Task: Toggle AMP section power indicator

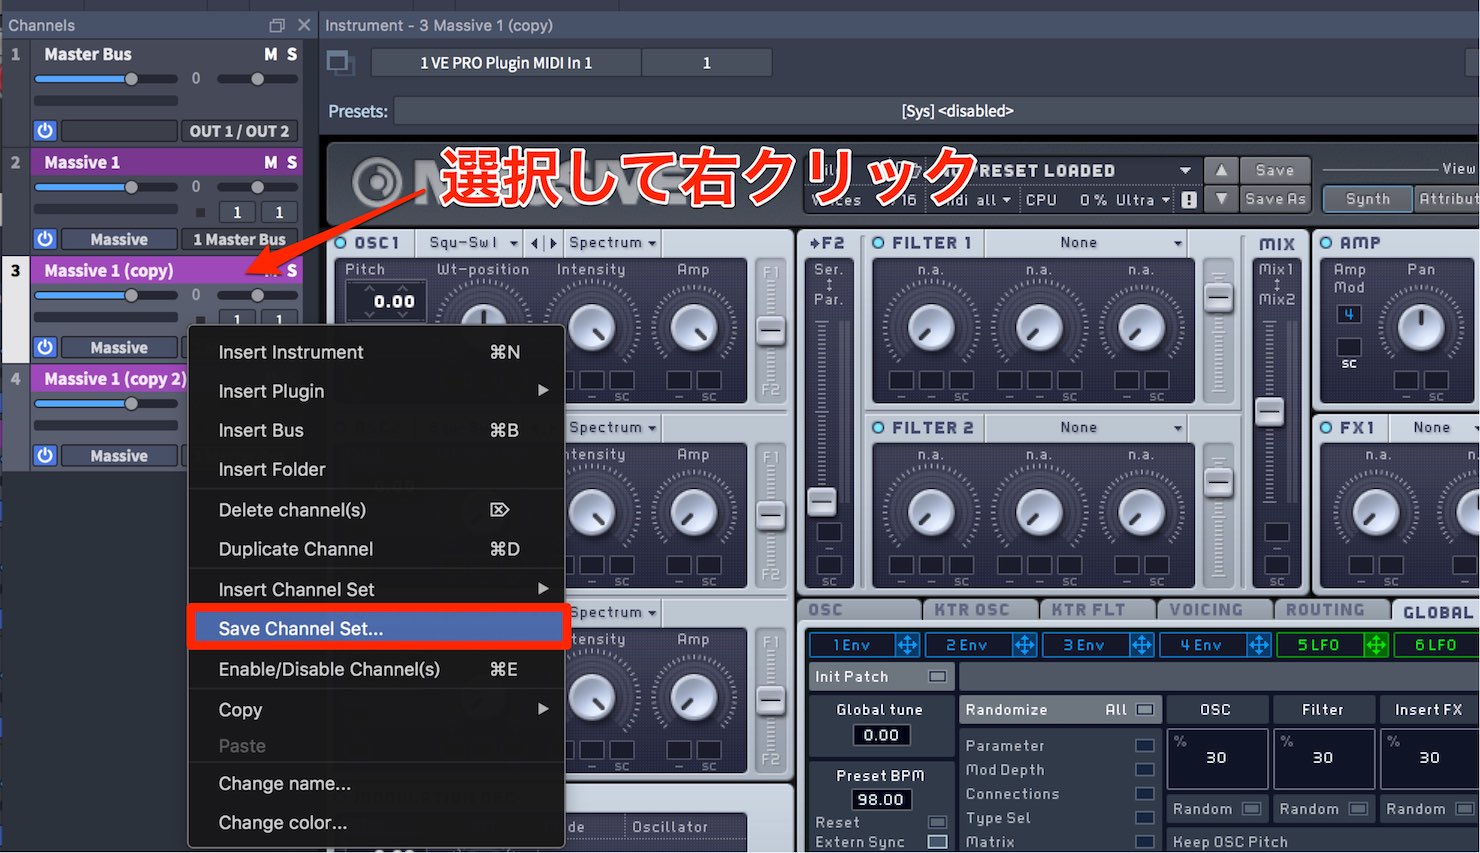Action: pyautogui.click(x=1326, y=242)
